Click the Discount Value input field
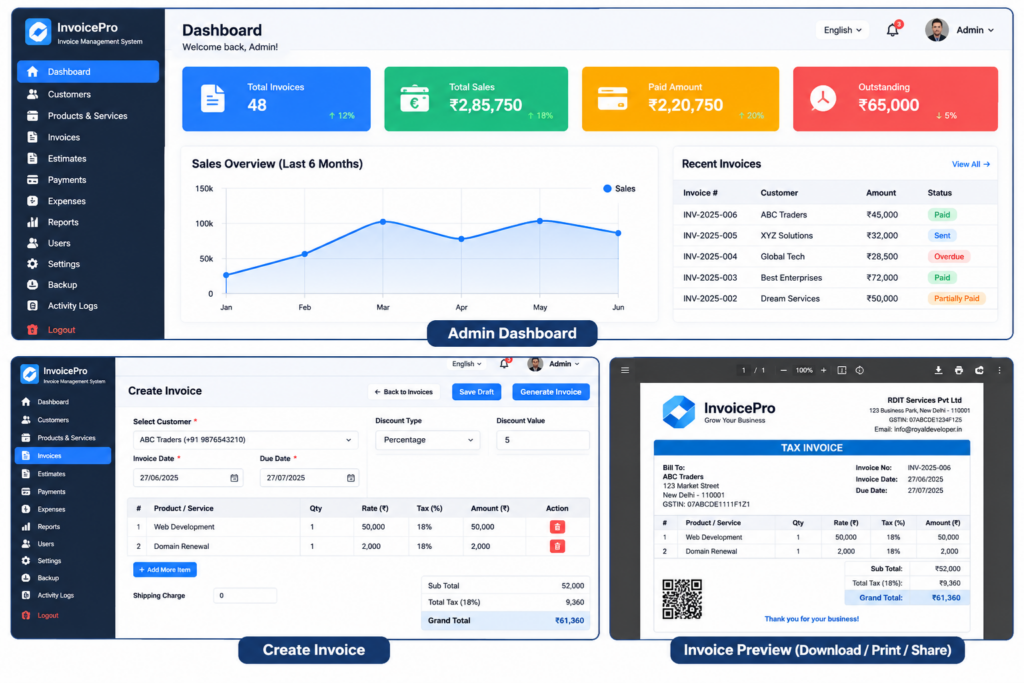 pos(543,439)
